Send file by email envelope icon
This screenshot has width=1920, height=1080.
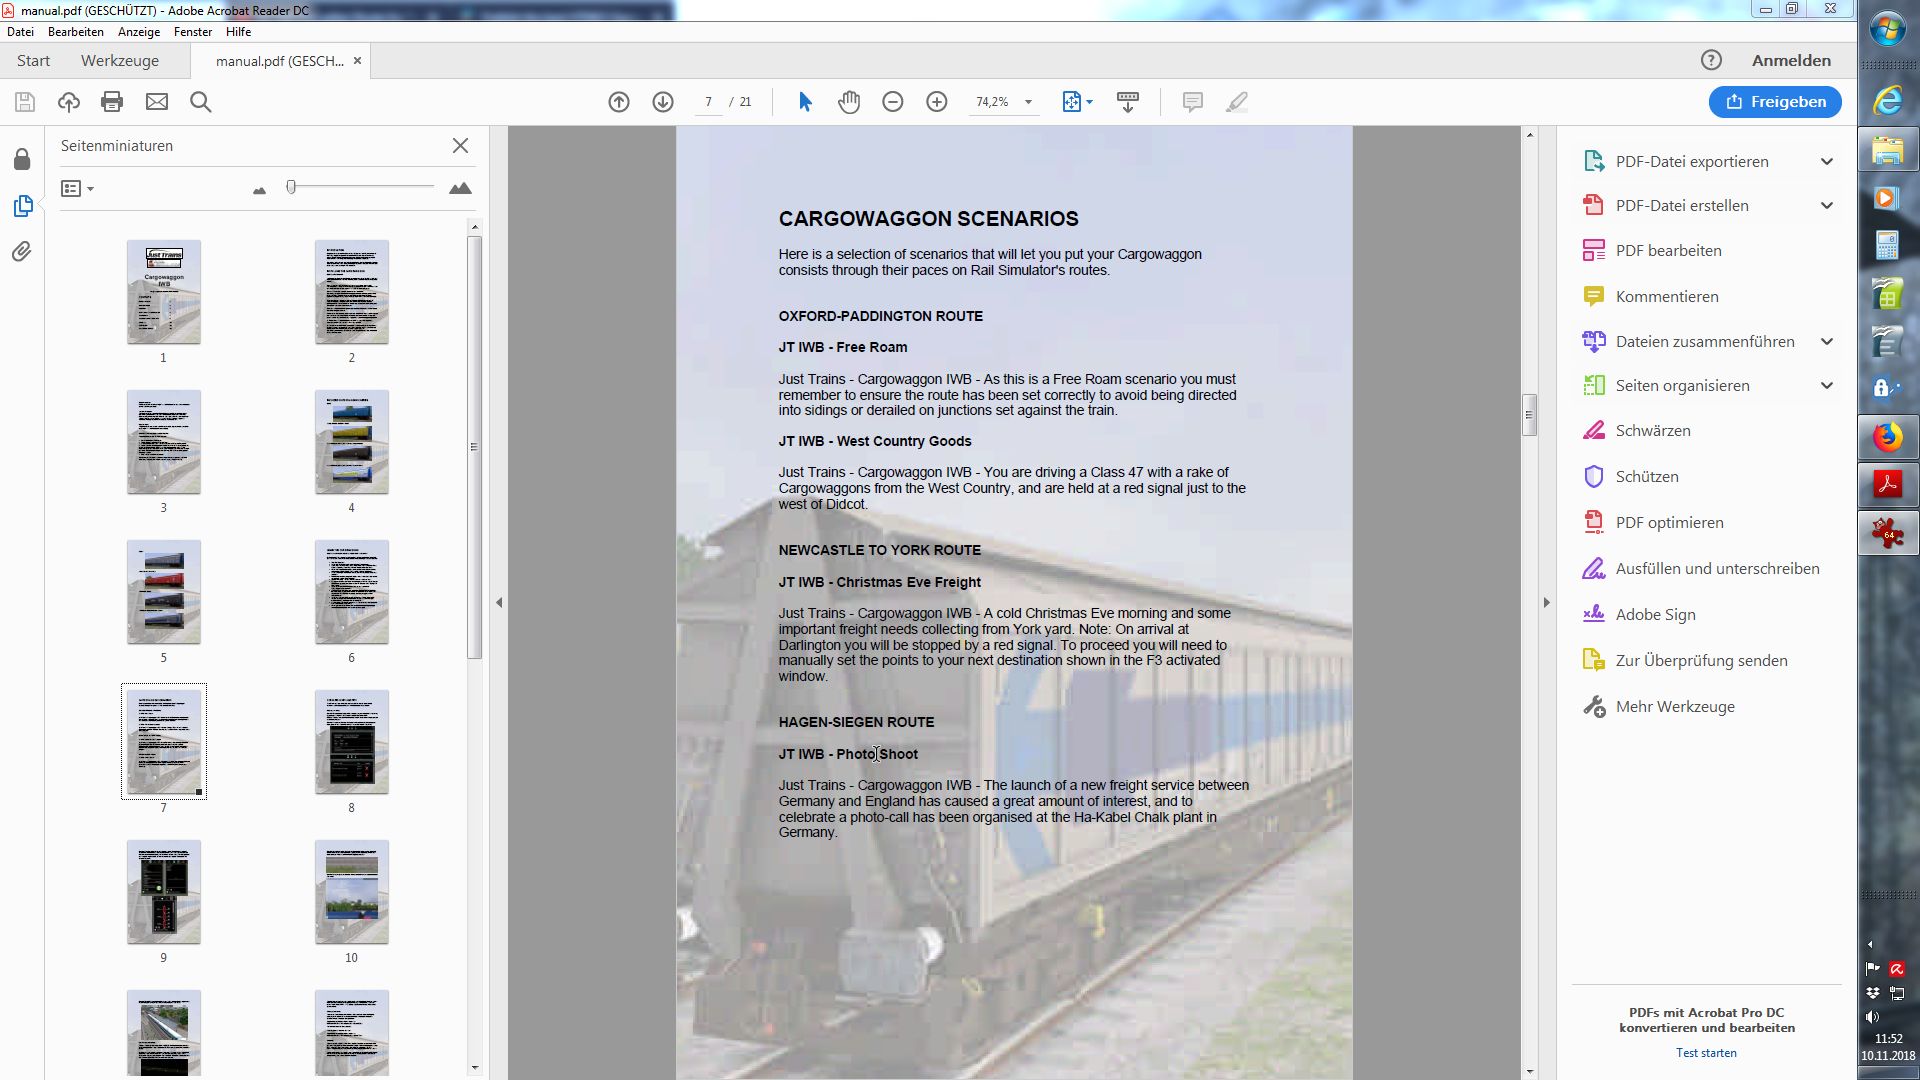tap(157, 102)
